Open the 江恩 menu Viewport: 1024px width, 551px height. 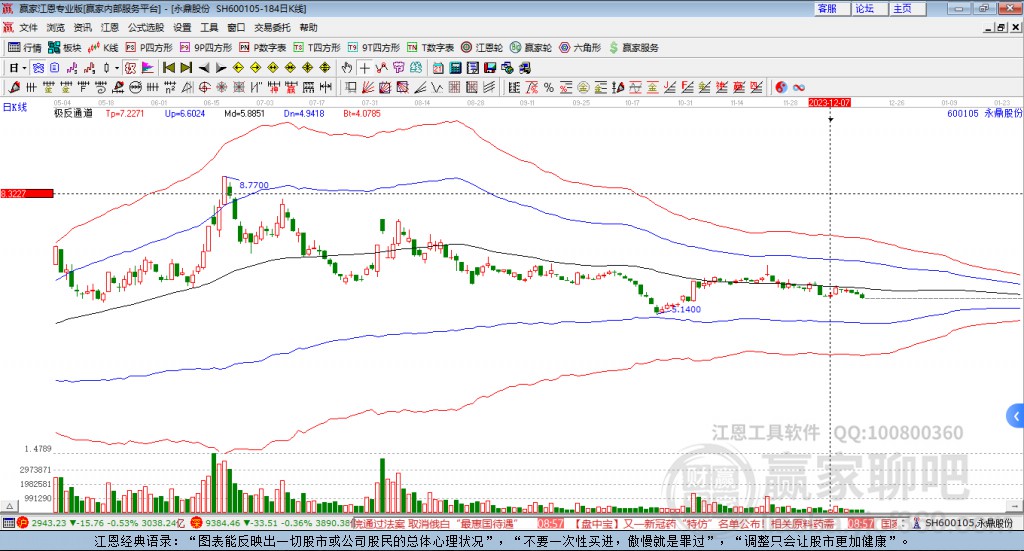(110, 27)
